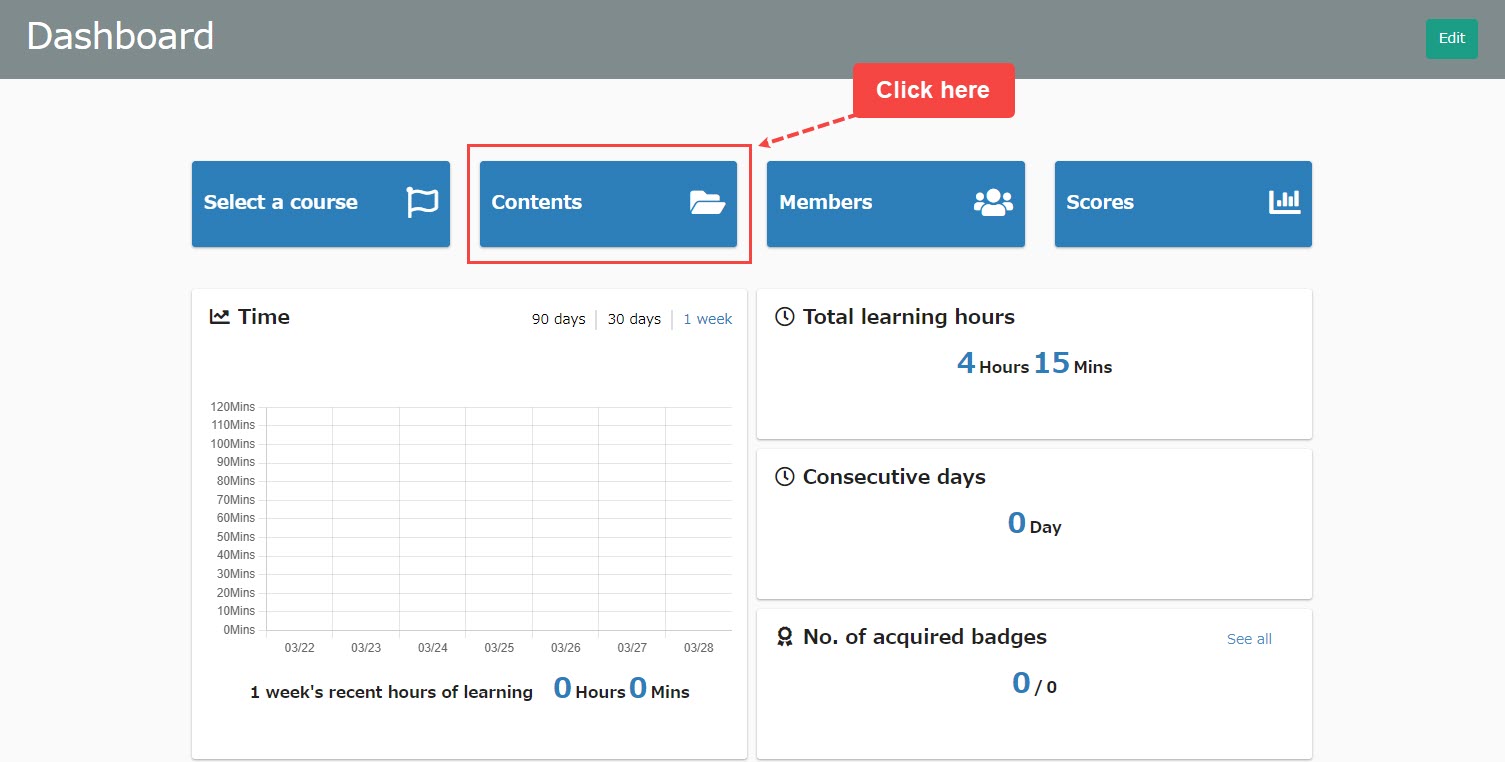Switch the Time chart to 90 days
Screen dimensions: 1505x762
(558, 319)
